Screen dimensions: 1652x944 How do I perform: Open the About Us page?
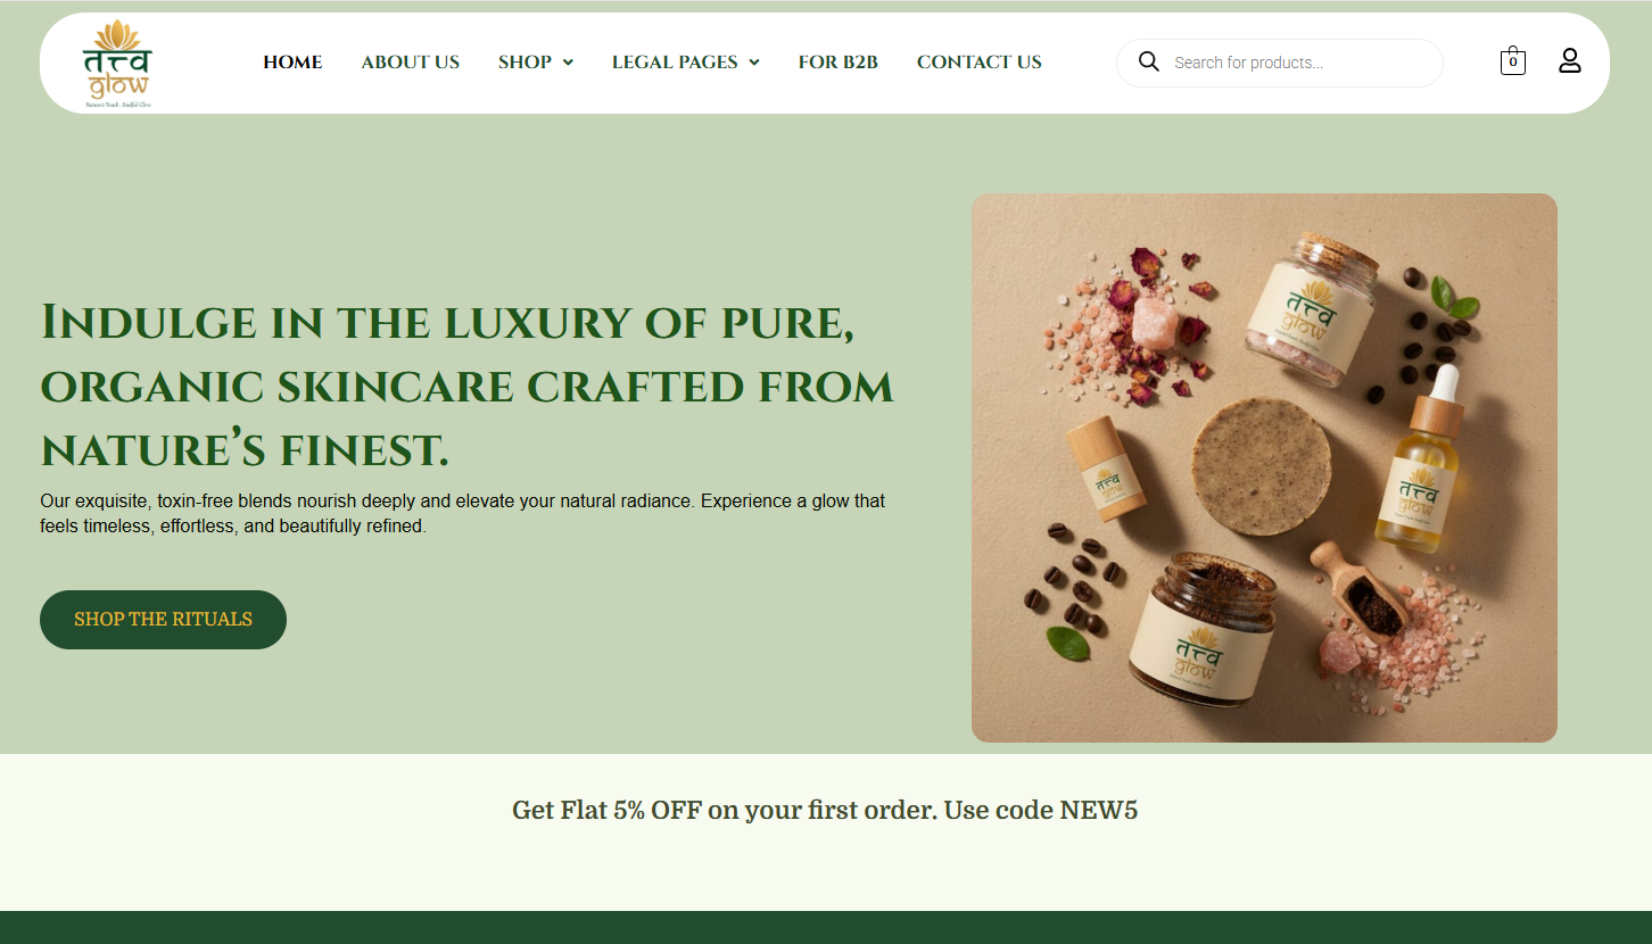(410, 62)
